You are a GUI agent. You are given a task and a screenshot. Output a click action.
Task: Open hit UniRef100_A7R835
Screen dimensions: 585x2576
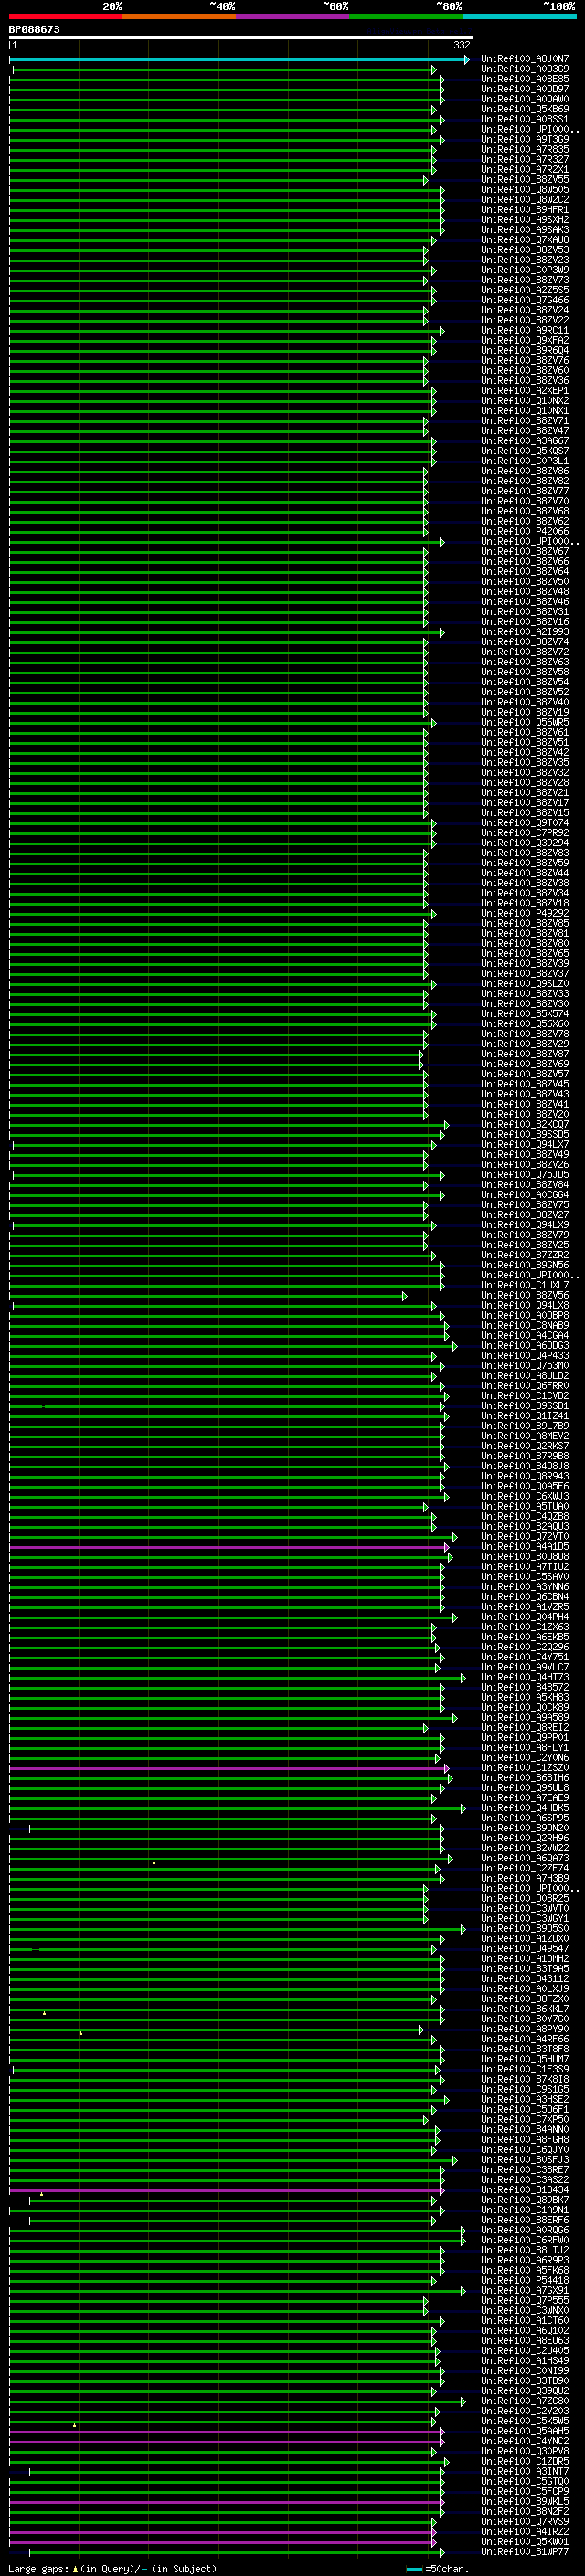click(525, 149)
